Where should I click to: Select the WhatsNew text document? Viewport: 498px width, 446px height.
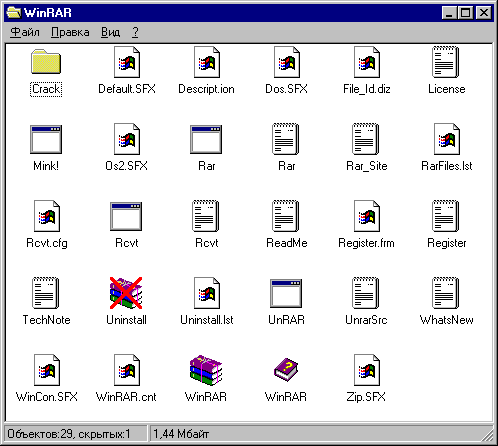[446, 293]
